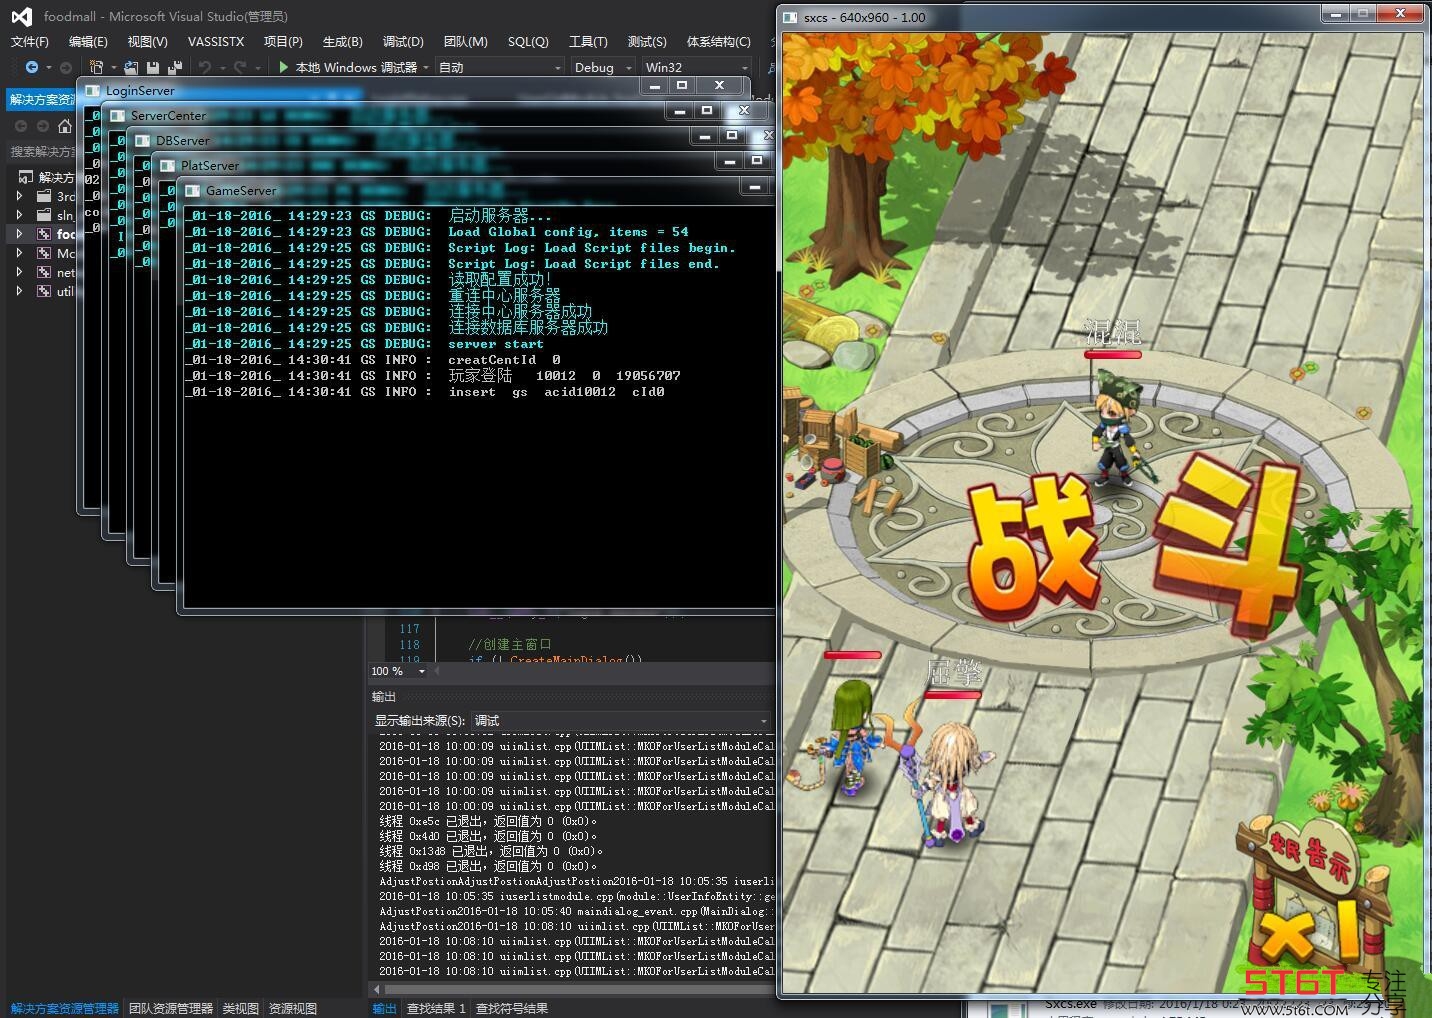The width and height of the screenshot is (1432, 1018).
Task: Click the Redo arrow icon
Action: [x=240, y=67]
